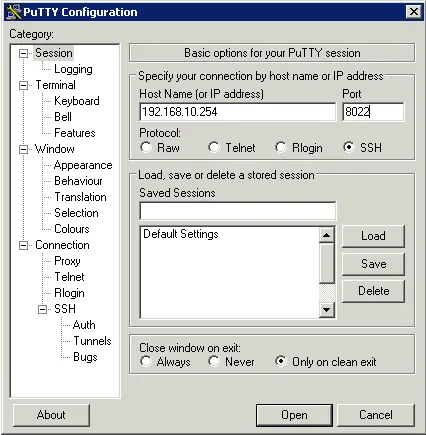Click the Save session button
The height and width of the screenshot is (435, 426).
point(373,264)
